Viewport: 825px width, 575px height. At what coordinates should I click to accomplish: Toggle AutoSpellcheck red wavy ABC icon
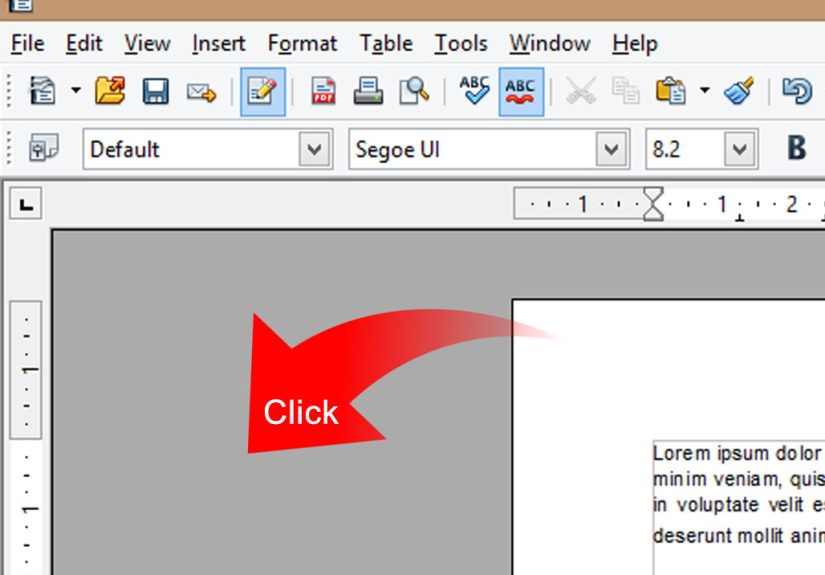(521, 92)
